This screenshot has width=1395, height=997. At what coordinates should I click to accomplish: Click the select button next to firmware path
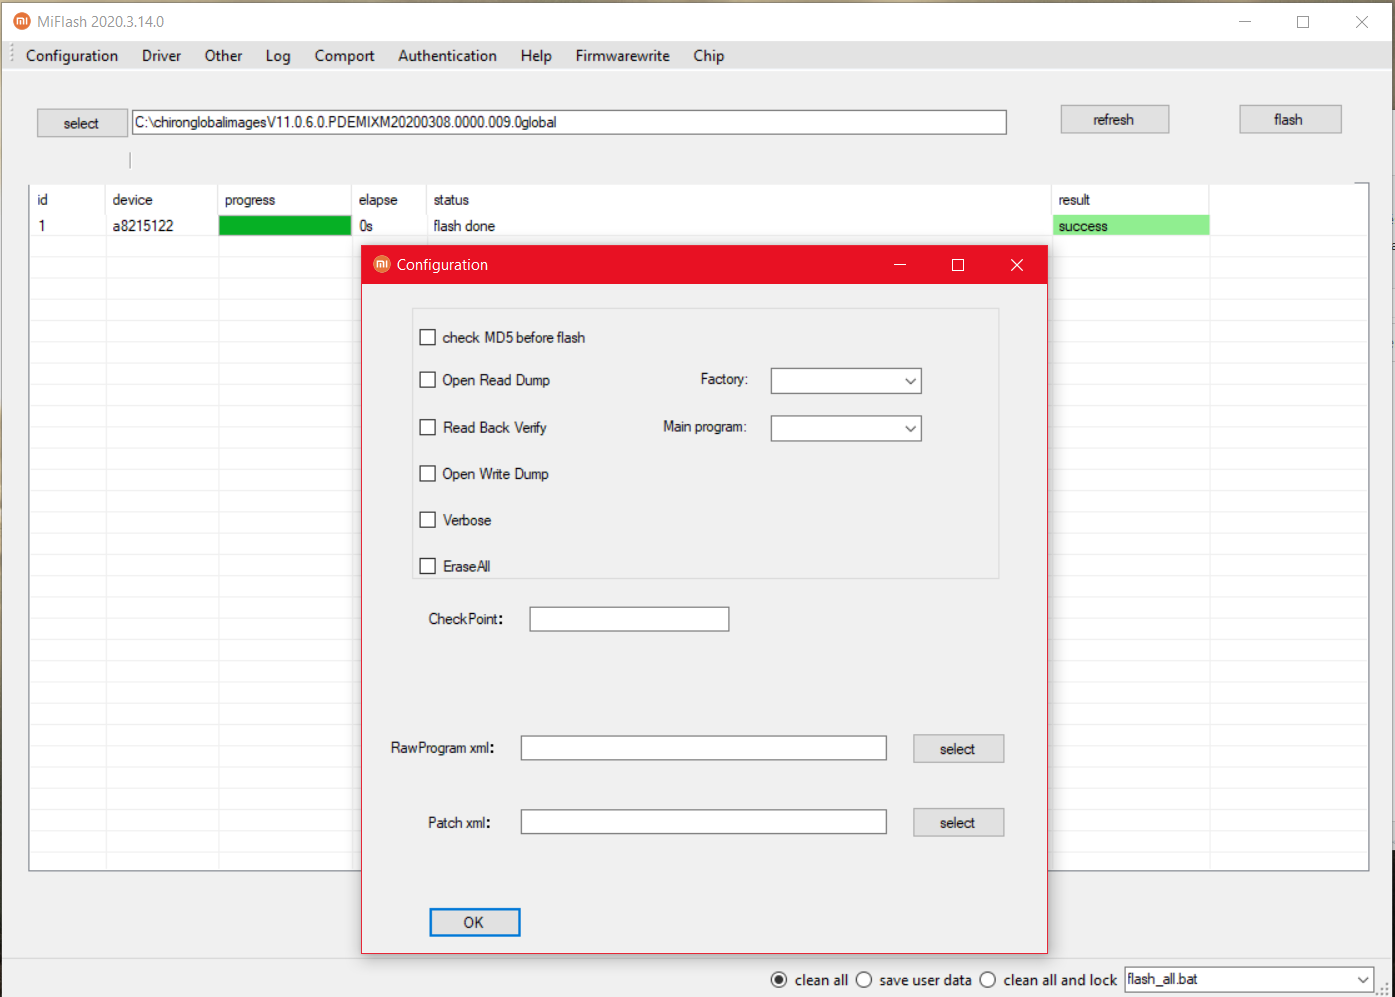click(x=82, y=123)
